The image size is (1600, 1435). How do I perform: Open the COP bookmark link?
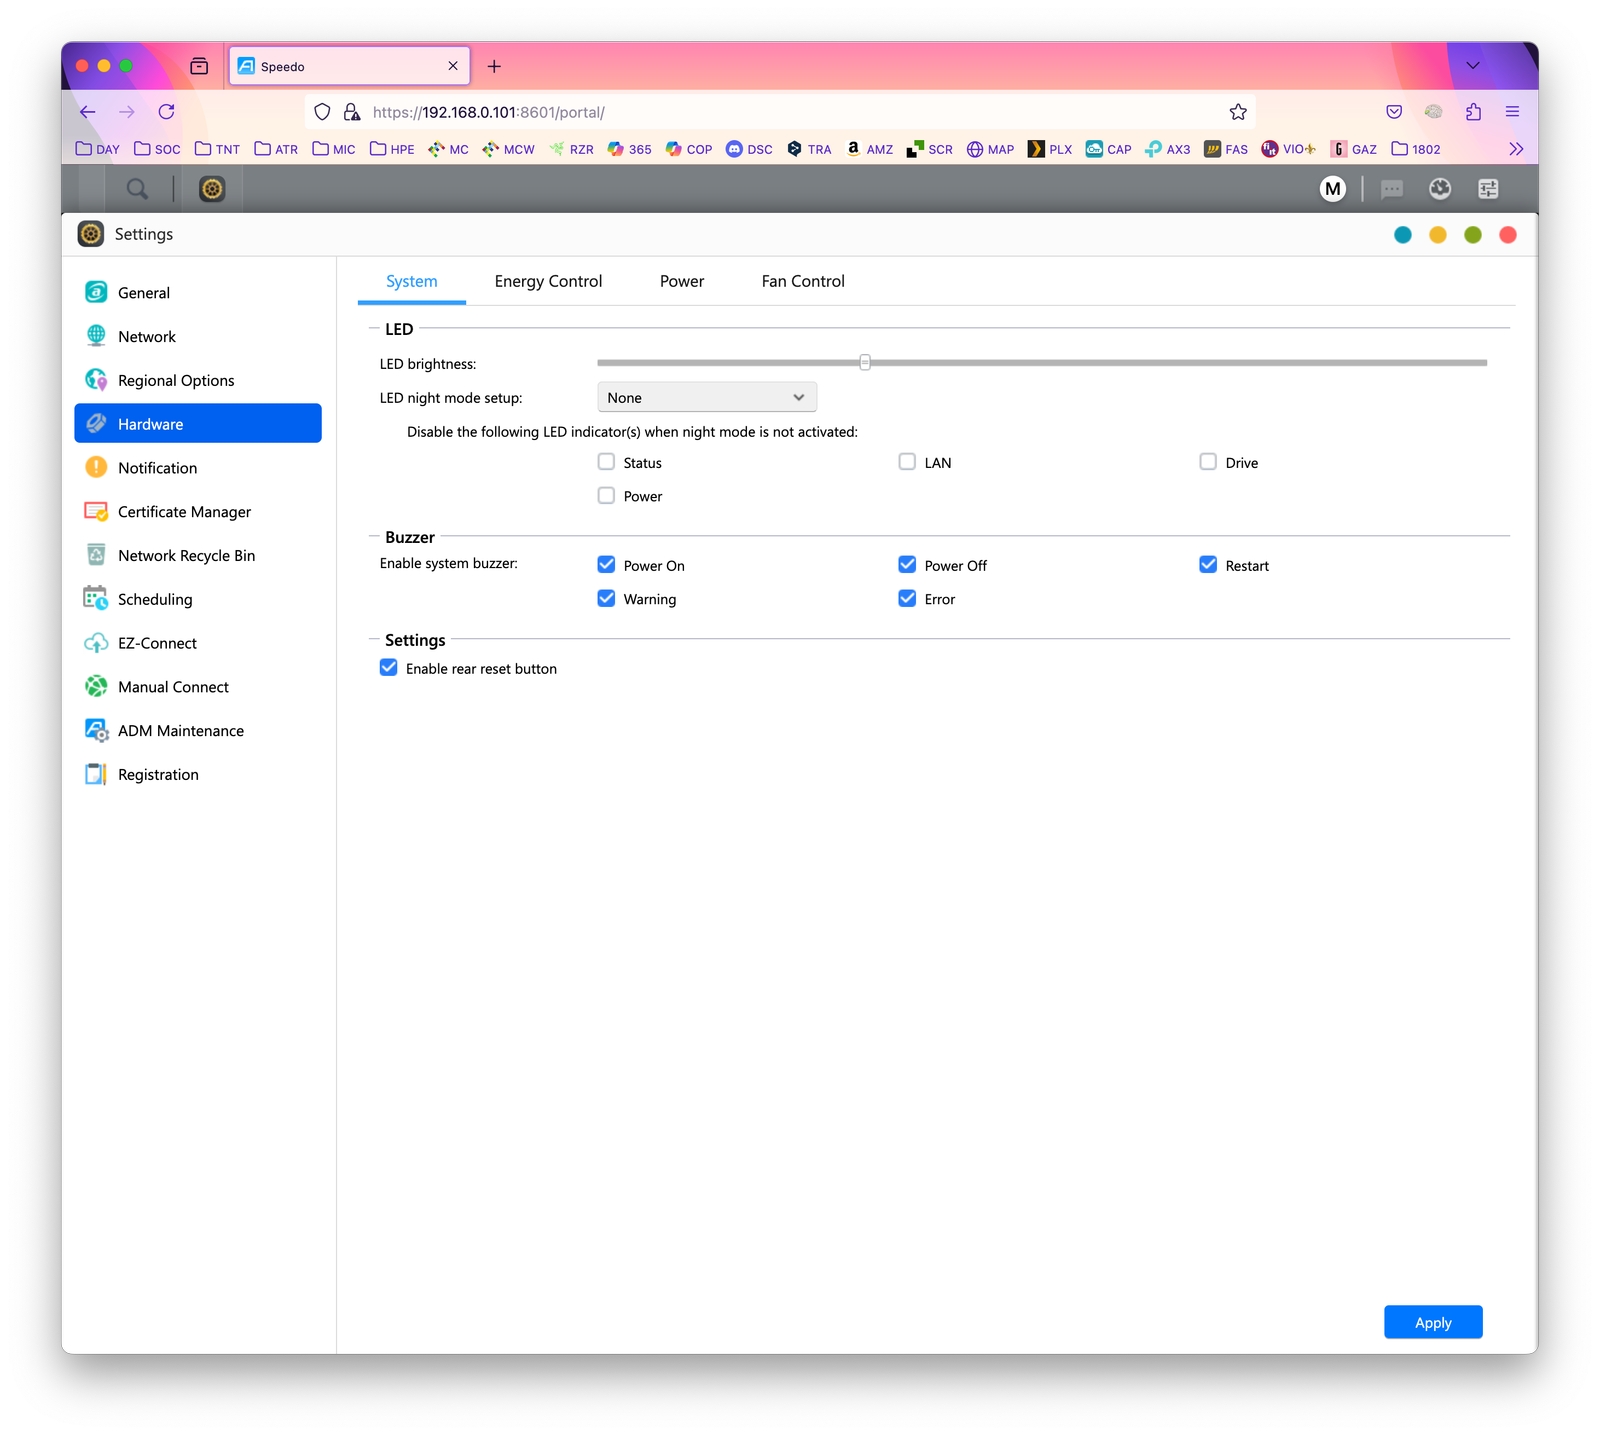point(689,149)
